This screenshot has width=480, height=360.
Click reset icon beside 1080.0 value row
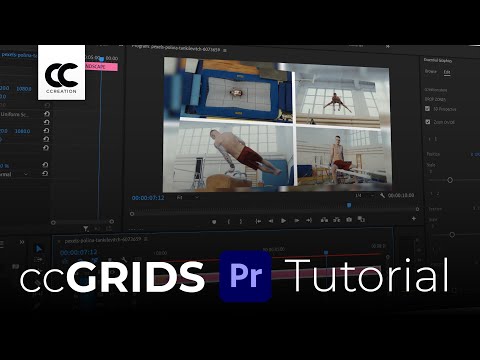point(46,131)
